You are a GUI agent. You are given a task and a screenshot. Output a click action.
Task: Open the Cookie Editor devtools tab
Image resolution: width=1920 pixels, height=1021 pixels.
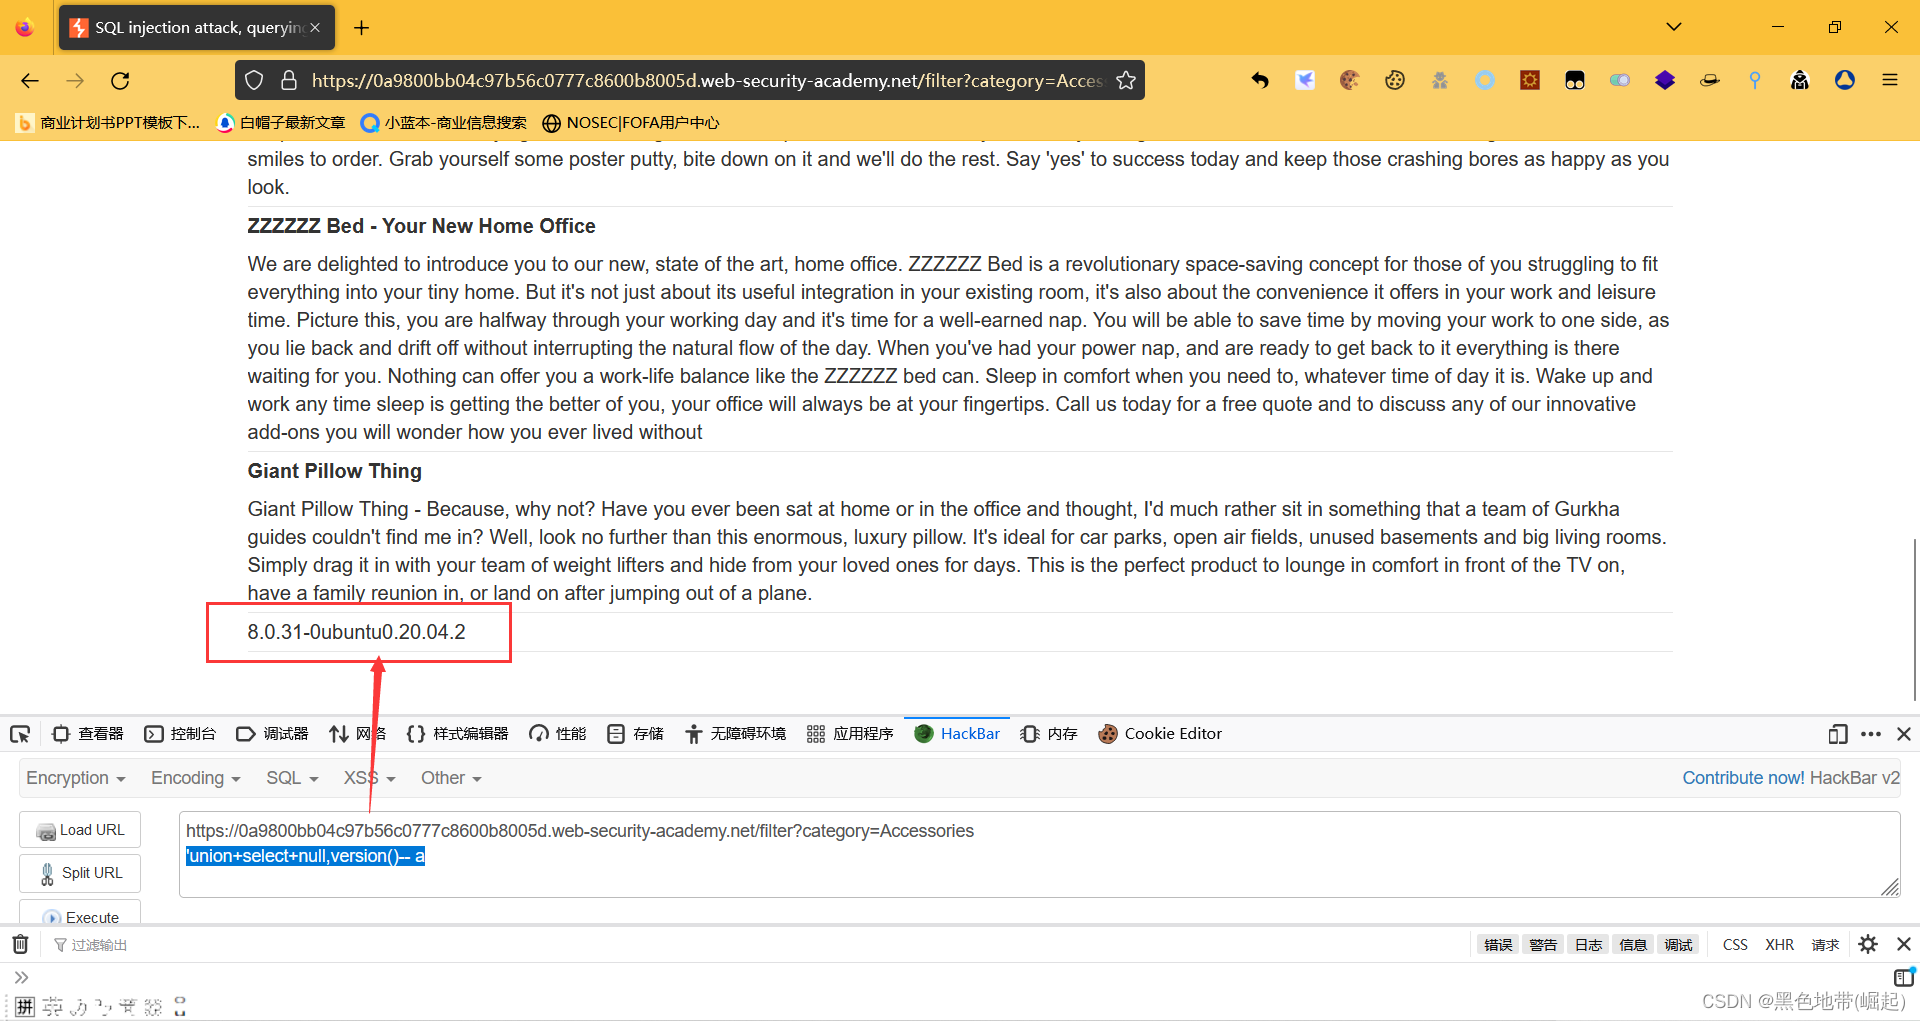1160,734
